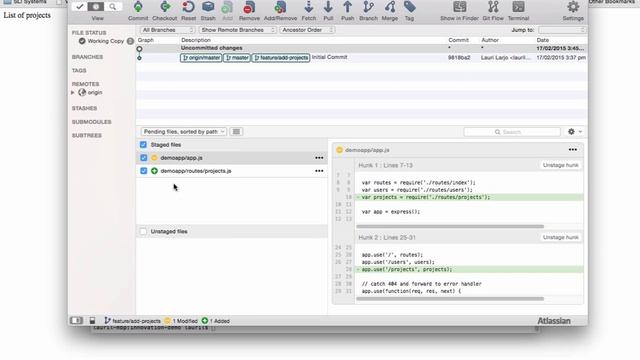Open the Ancestor Order dropdown
The image size is (640, 360).
(307, 30)
